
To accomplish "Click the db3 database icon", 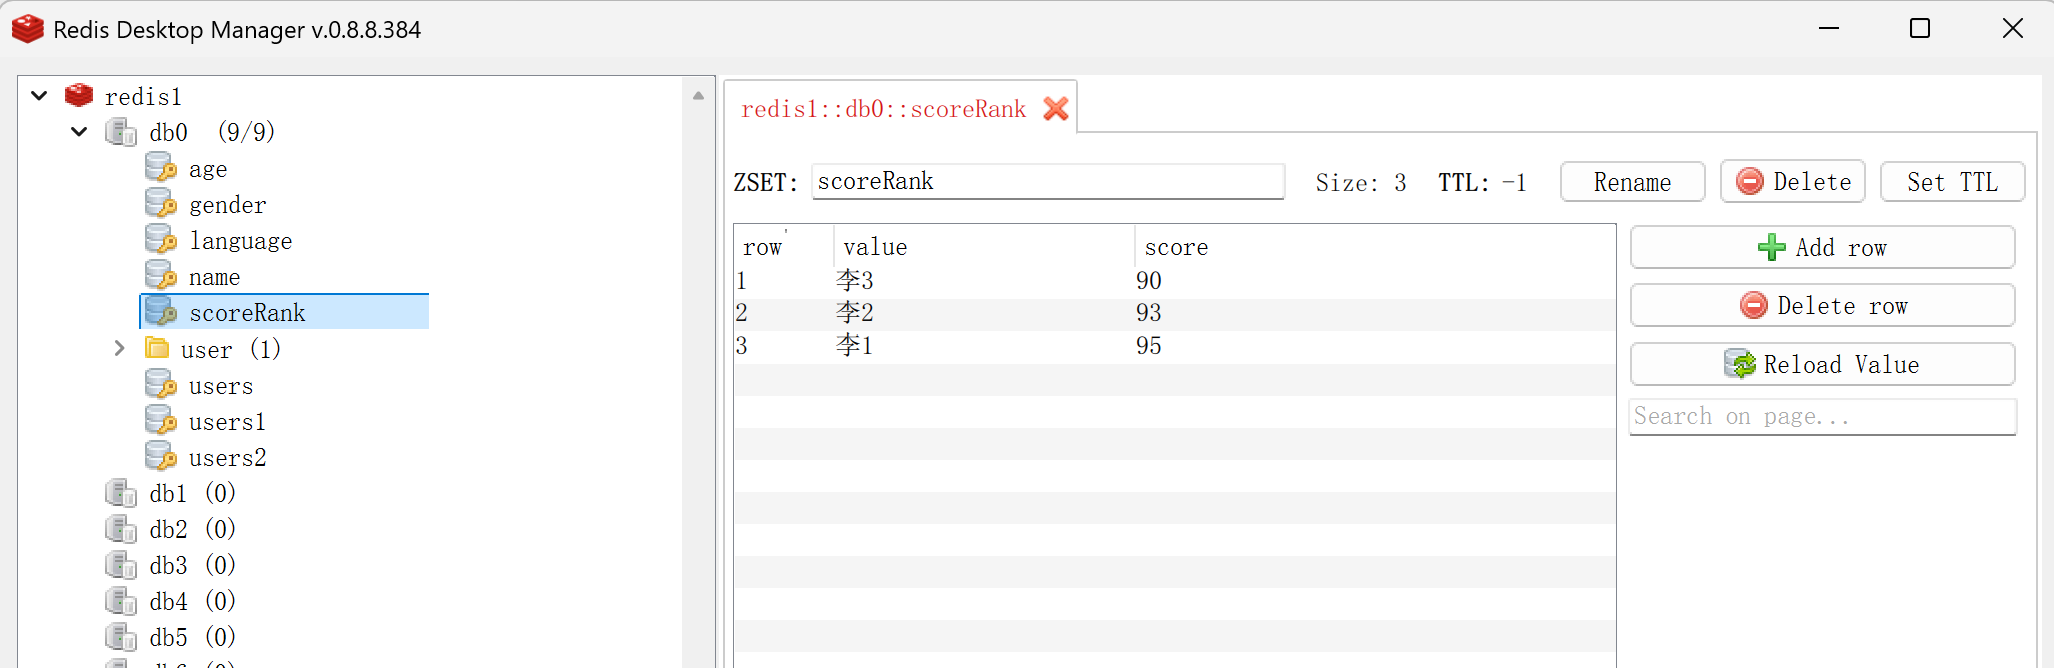I will (x=121, y=565).
